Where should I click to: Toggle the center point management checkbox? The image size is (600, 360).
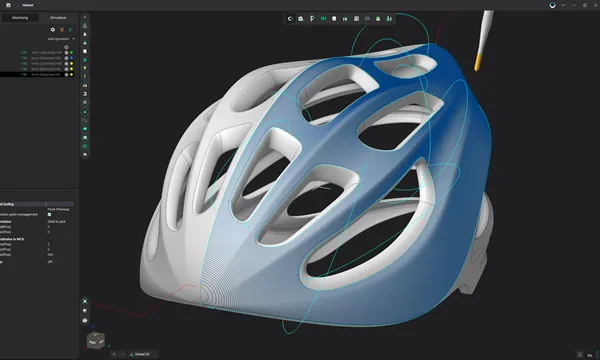coord(49,215)
